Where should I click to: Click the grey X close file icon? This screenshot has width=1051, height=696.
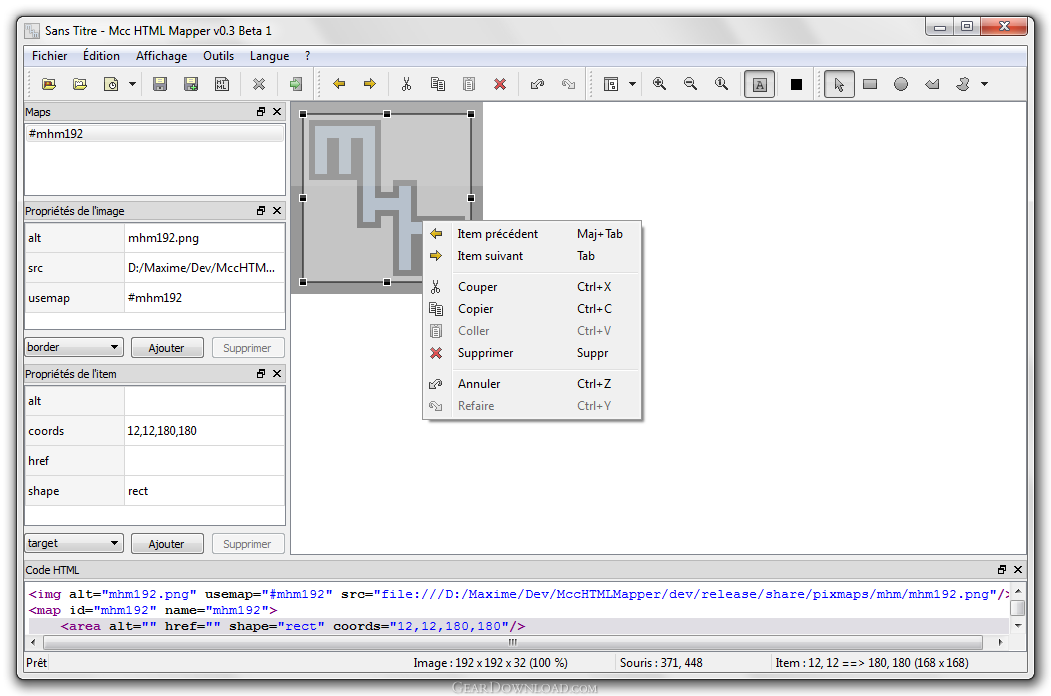[x=259, y=84]
